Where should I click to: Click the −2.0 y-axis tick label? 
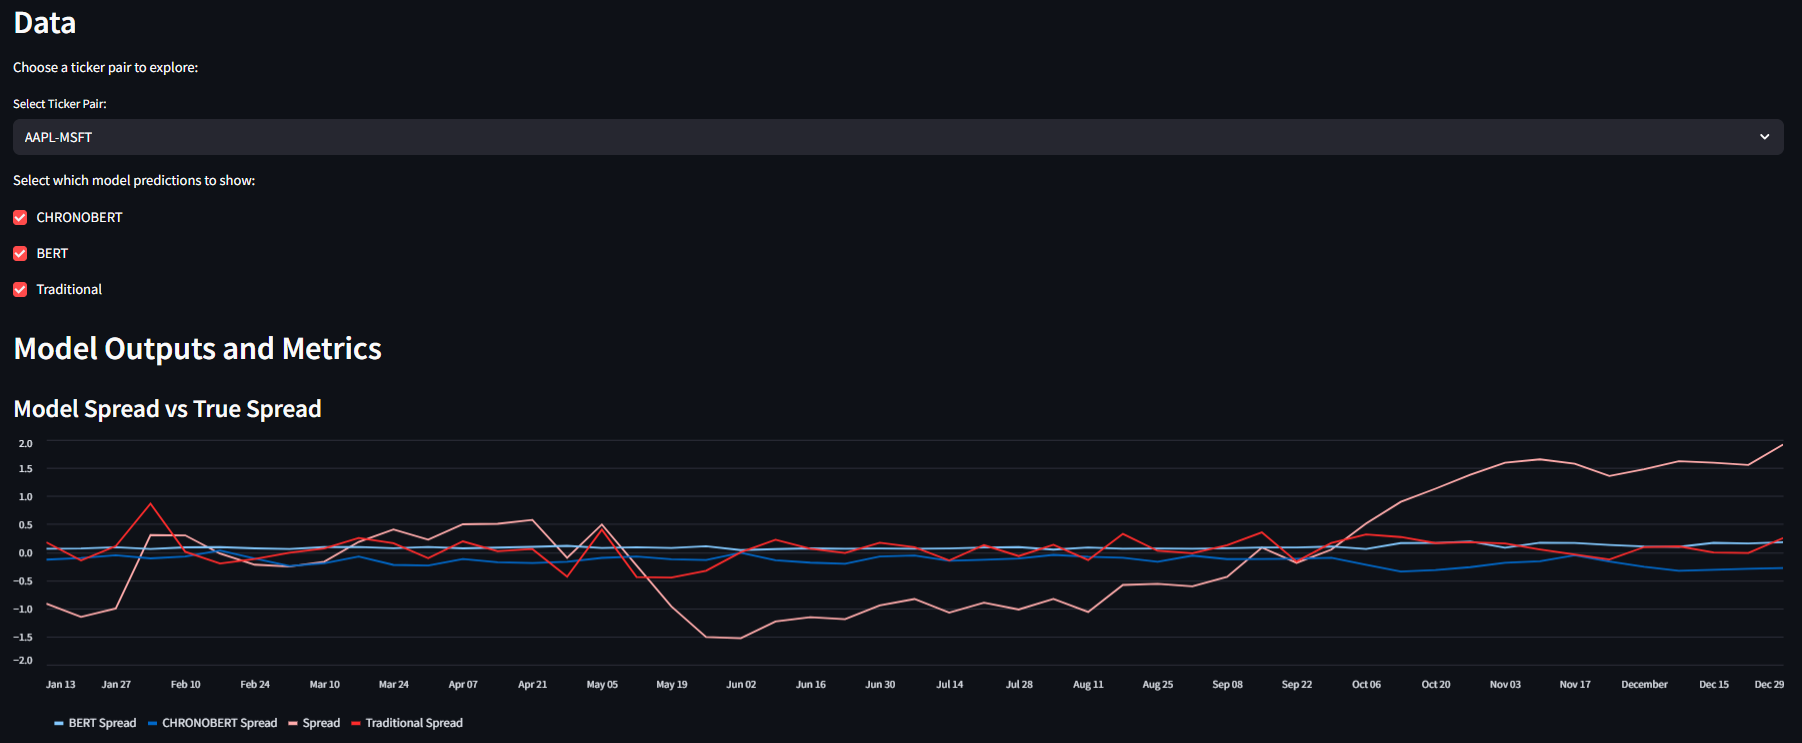click(23, 660)
